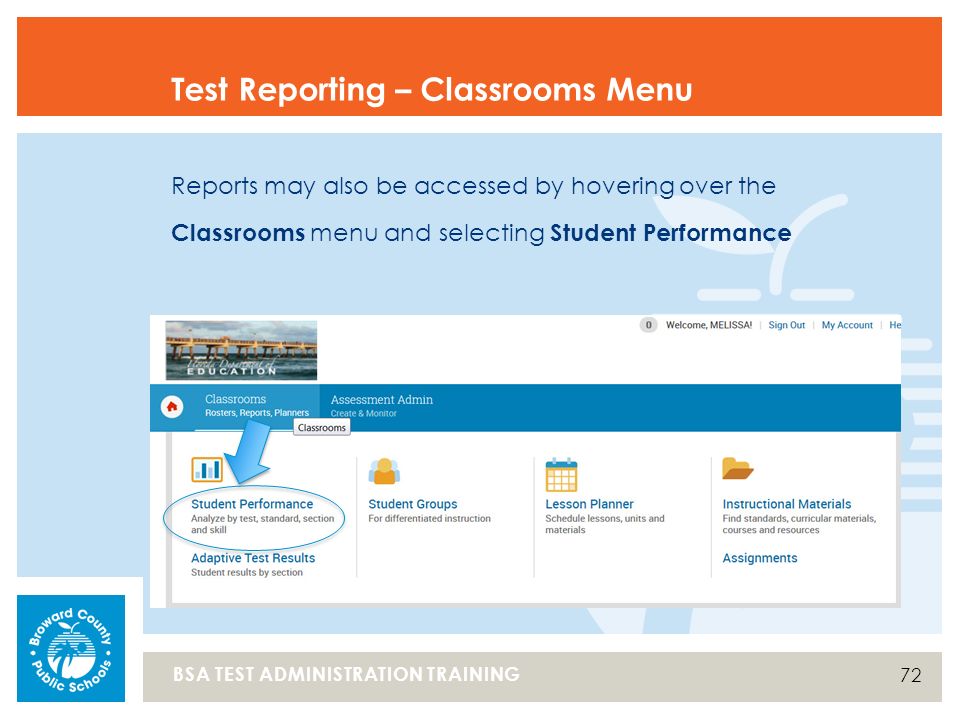The width and height of the screenshot is (960, 720).
Task: Click the Student Performance bar chart icon
Action: click(x=207, y=470)
